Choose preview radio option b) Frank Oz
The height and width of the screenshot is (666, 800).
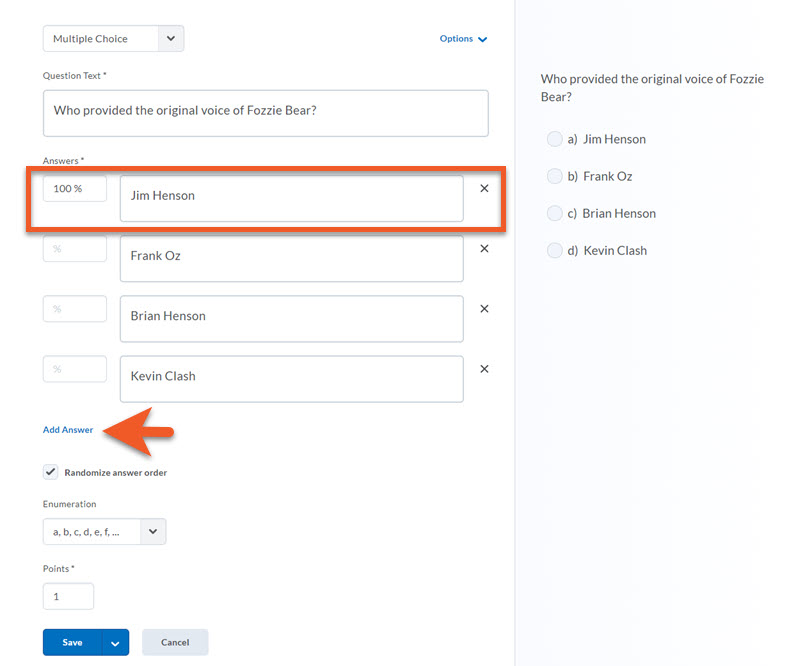tap(554, 176)
